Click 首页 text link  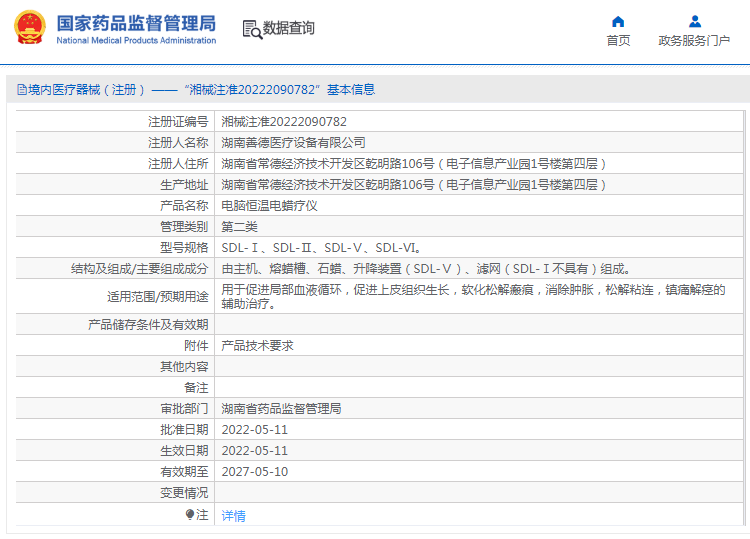618,40
